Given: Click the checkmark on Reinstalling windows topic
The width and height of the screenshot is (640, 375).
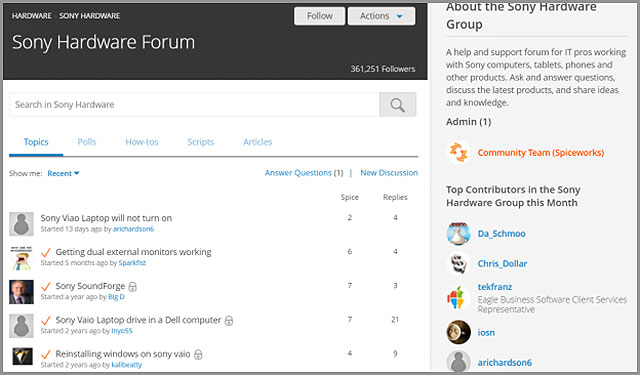Looking at the screenshot, I should pyautogui.click(x=46, y=354).
